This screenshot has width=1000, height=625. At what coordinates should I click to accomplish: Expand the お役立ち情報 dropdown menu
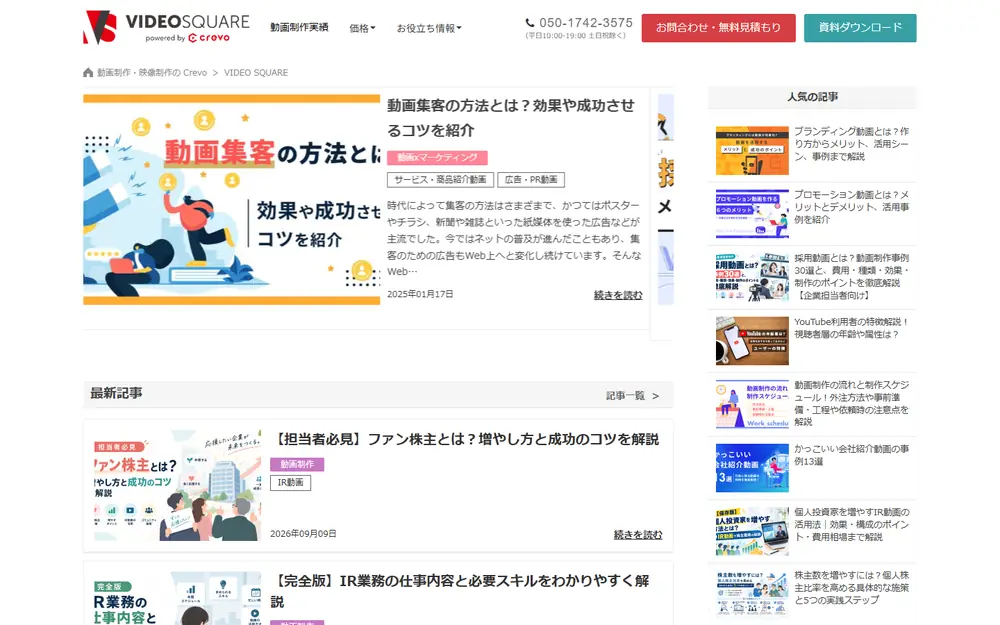[x=429, y=28]
